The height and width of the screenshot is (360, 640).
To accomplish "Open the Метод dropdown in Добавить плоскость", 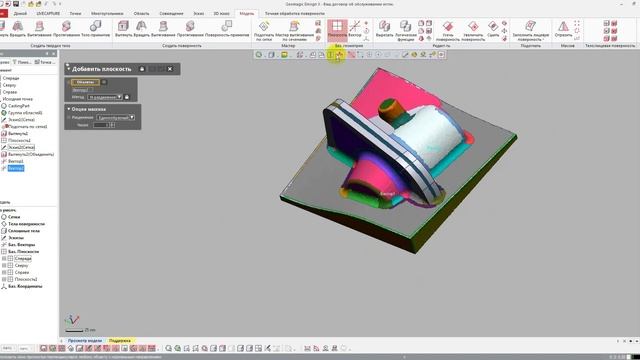I will tap(105, 97).
